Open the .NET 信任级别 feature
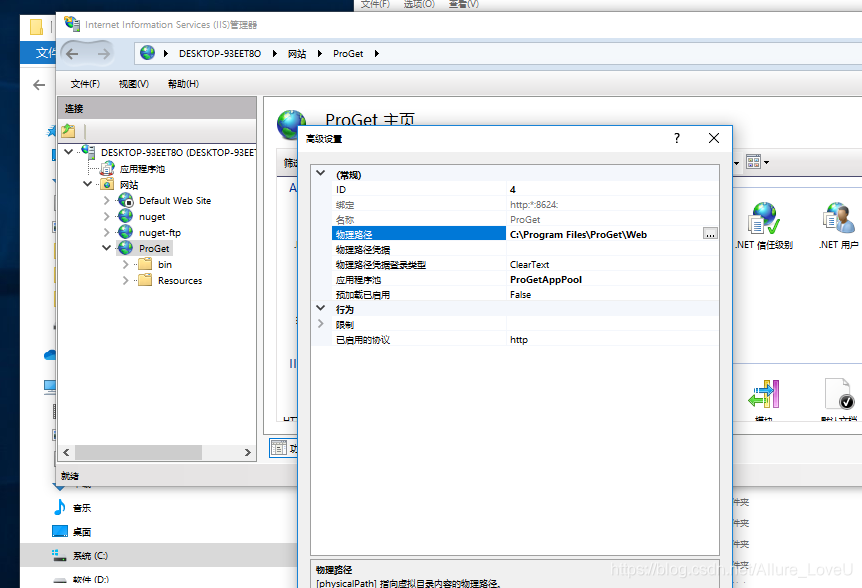This screenshot has width=862, height=588. click(762, 222)
